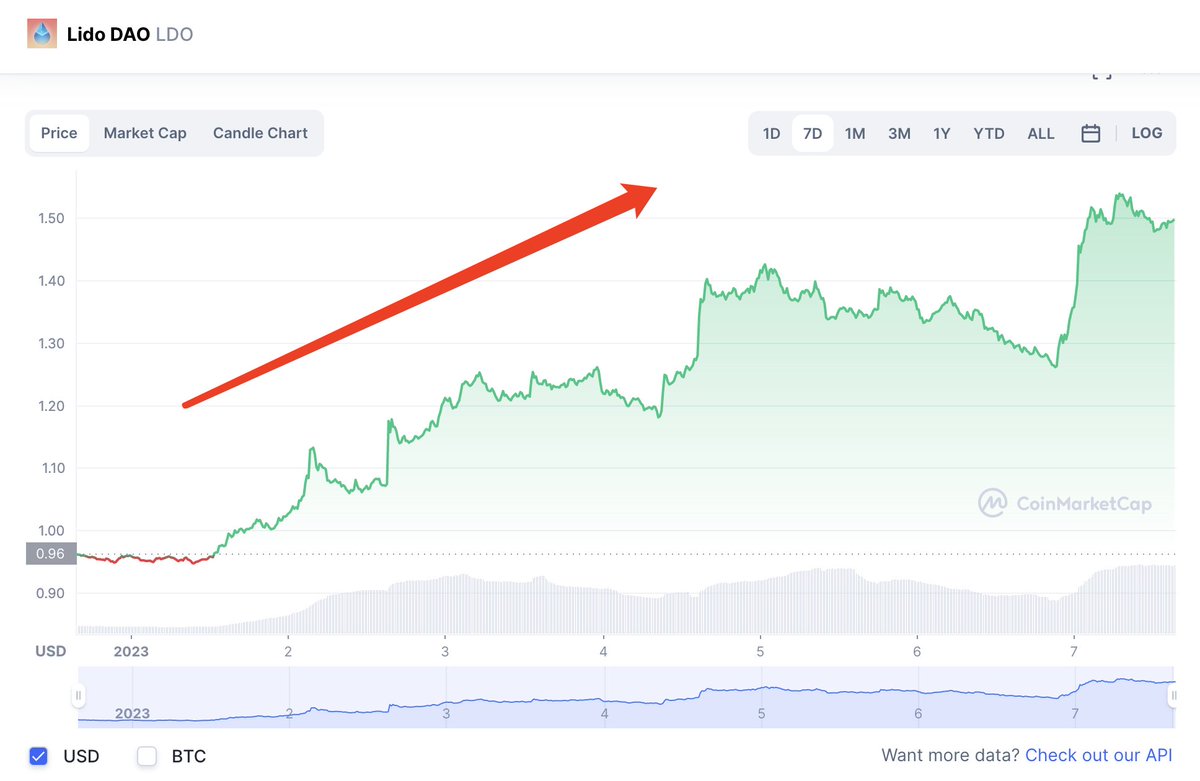The height and width of the screenshot is (781, 1200).
Task: Open the calendar date range picker
Action: pyautogui.click(x=1091, y=133)
